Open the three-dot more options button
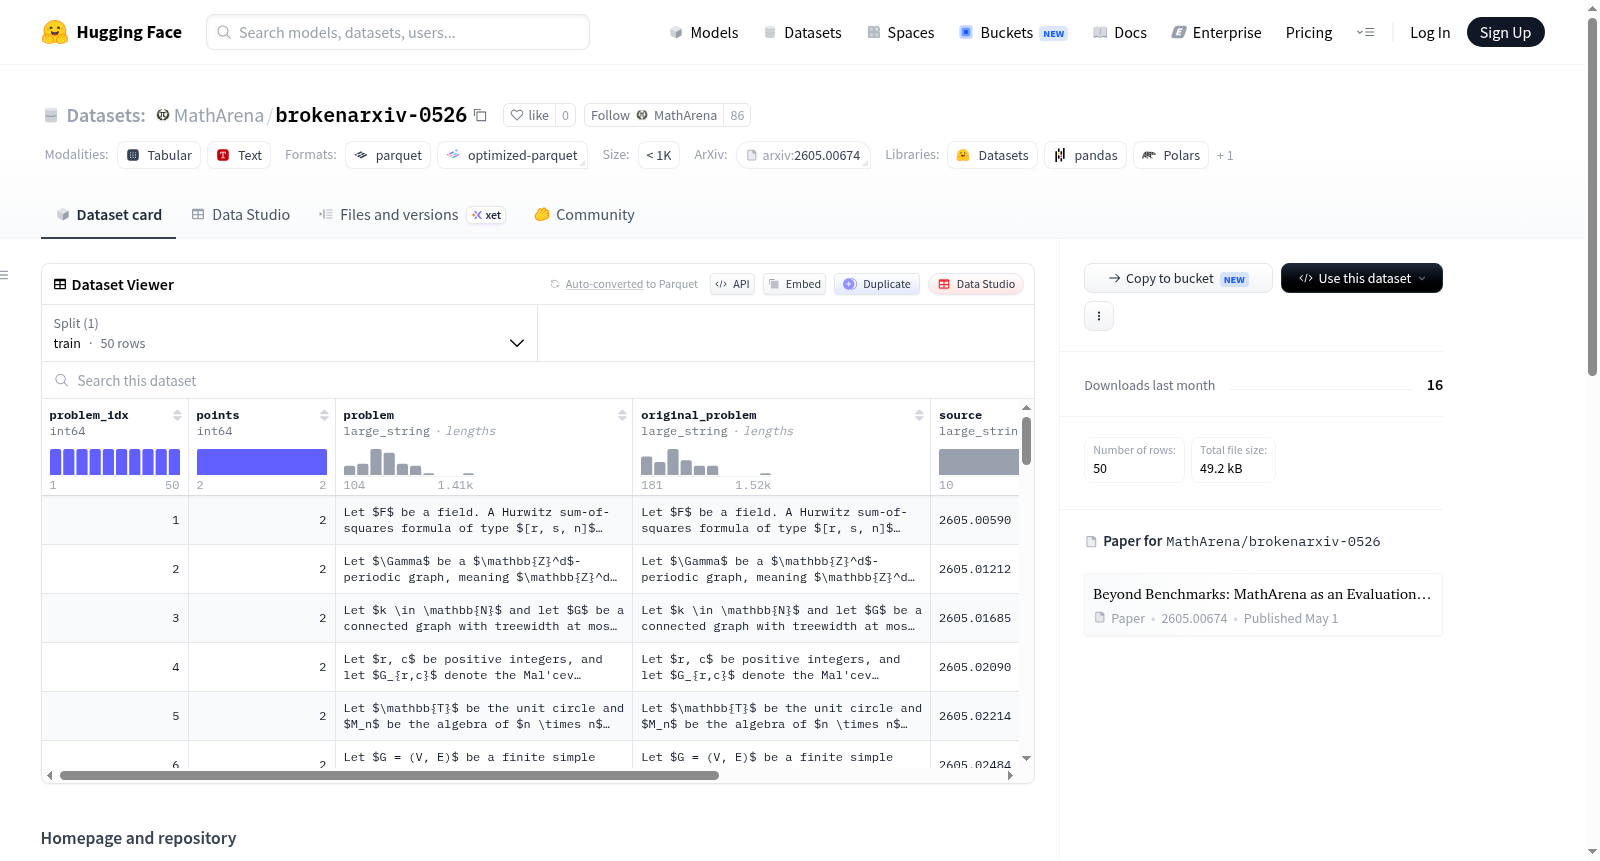 click(x=1099, y=316)
